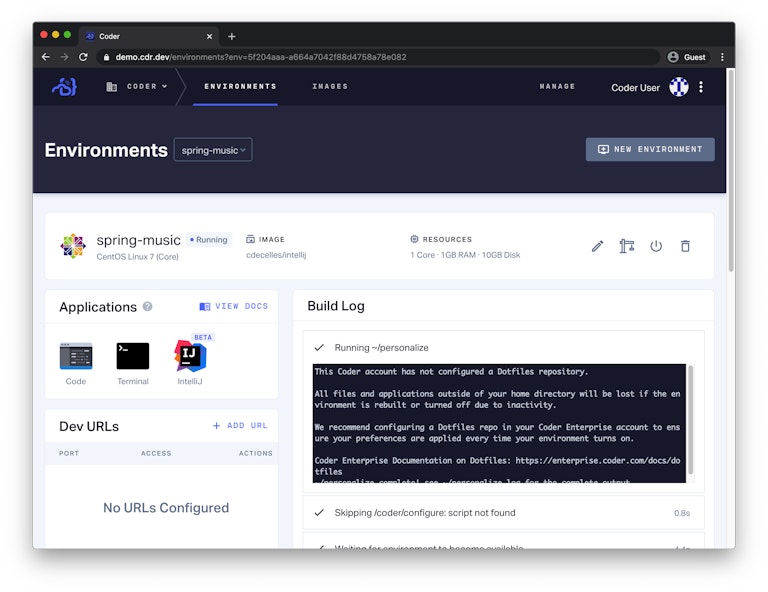The width and height of the screenshot is (768, 592).
Task: Click the Build Log heading
Action: [336, 306]
